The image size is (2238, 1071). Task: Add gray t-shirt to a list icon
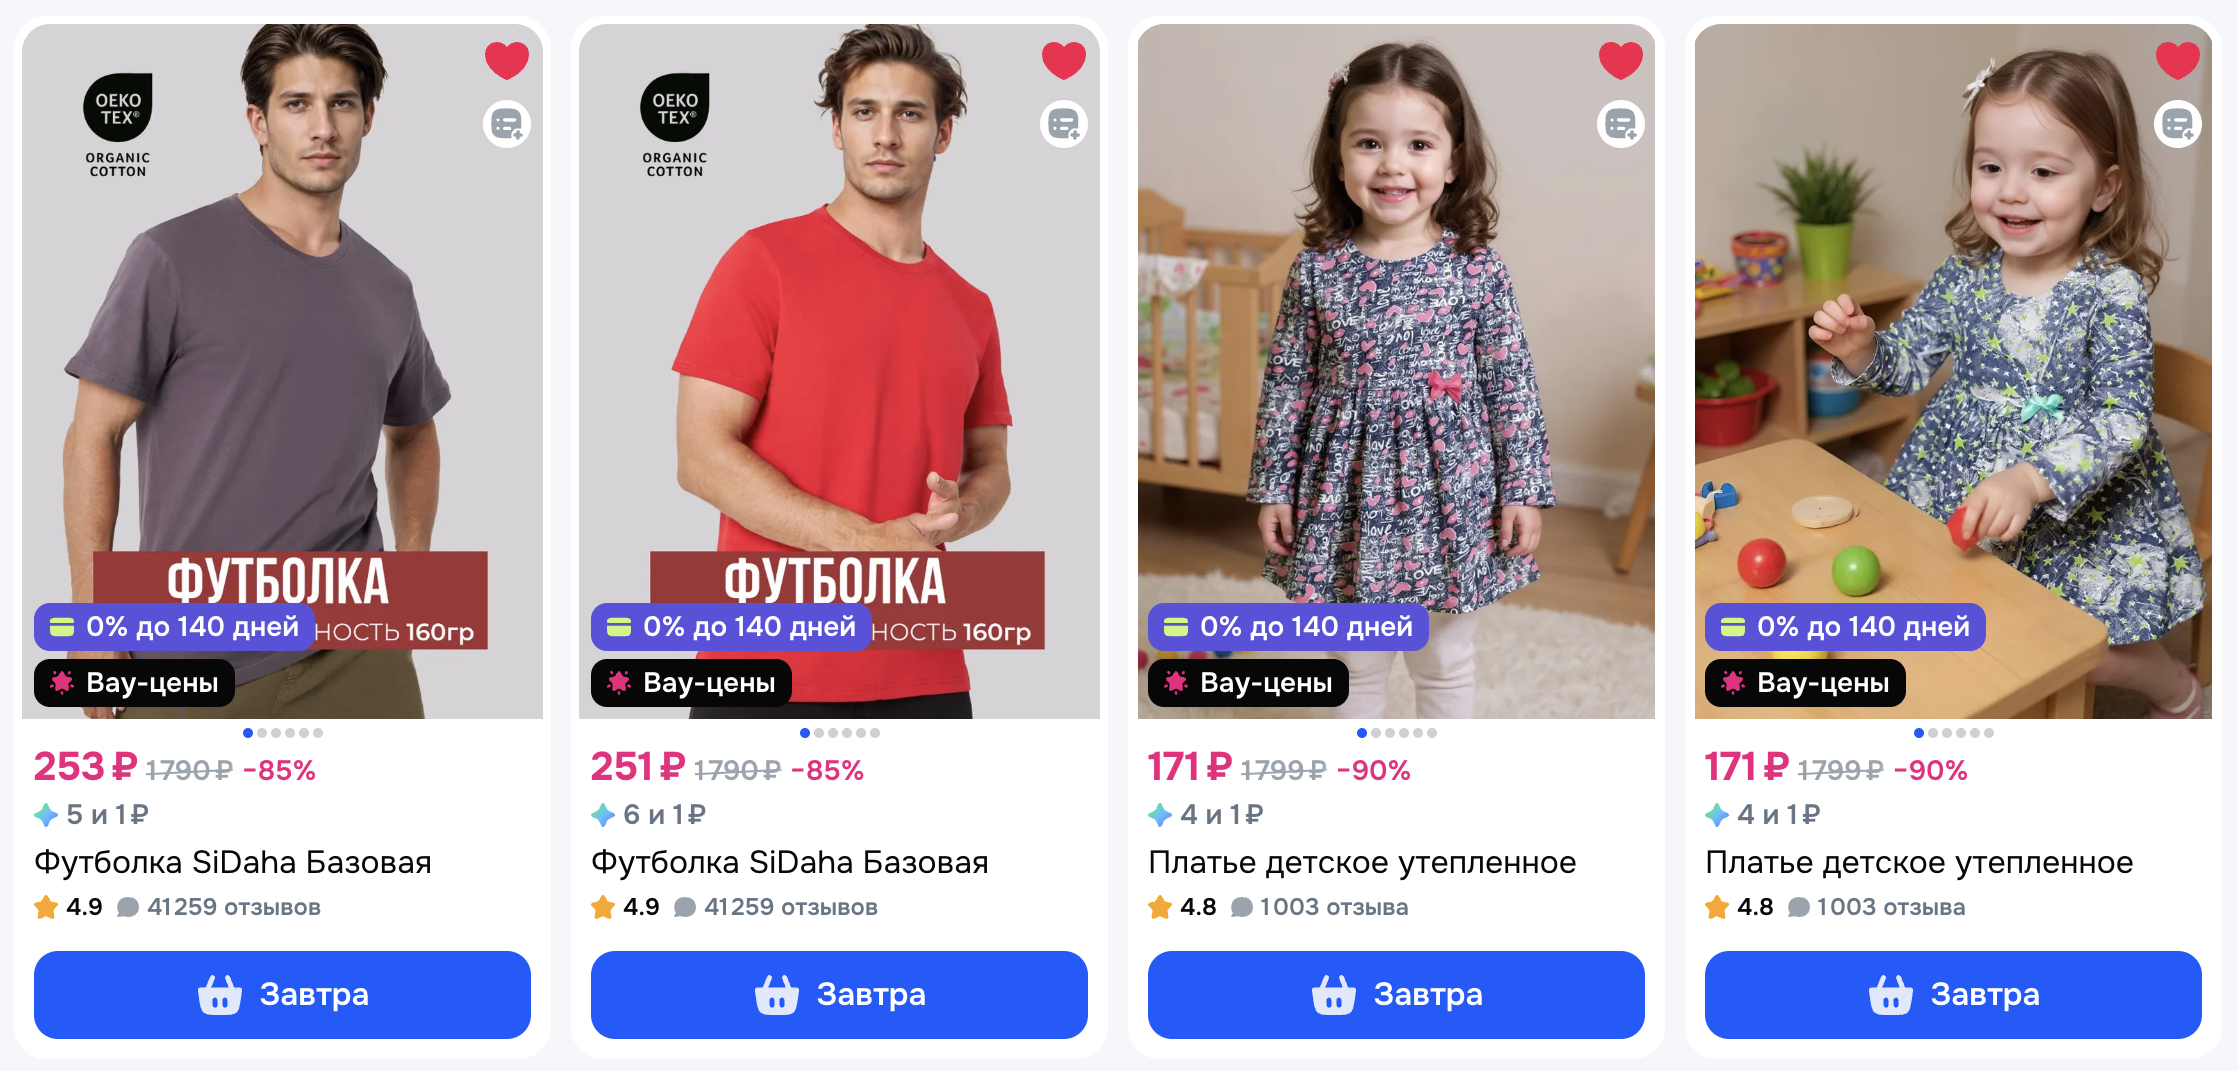tap(507, 124)
